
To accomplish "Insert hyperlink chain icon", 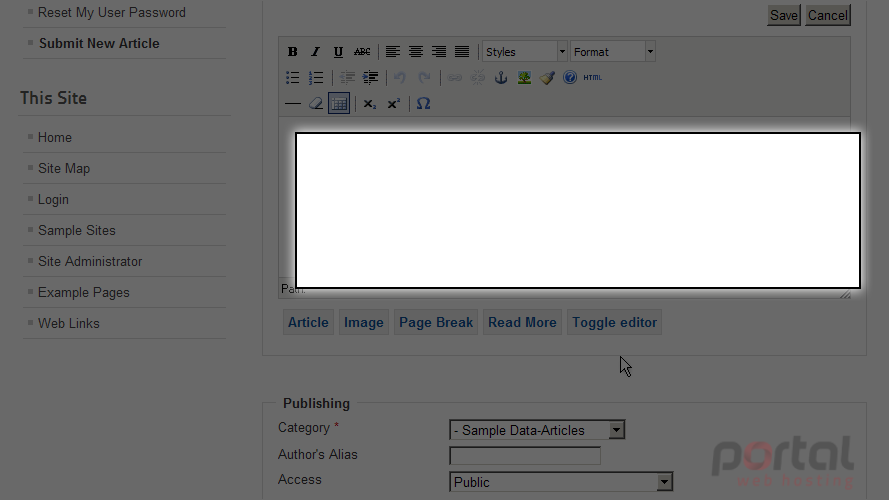I will pyautogui.click(x=454, y=78).
